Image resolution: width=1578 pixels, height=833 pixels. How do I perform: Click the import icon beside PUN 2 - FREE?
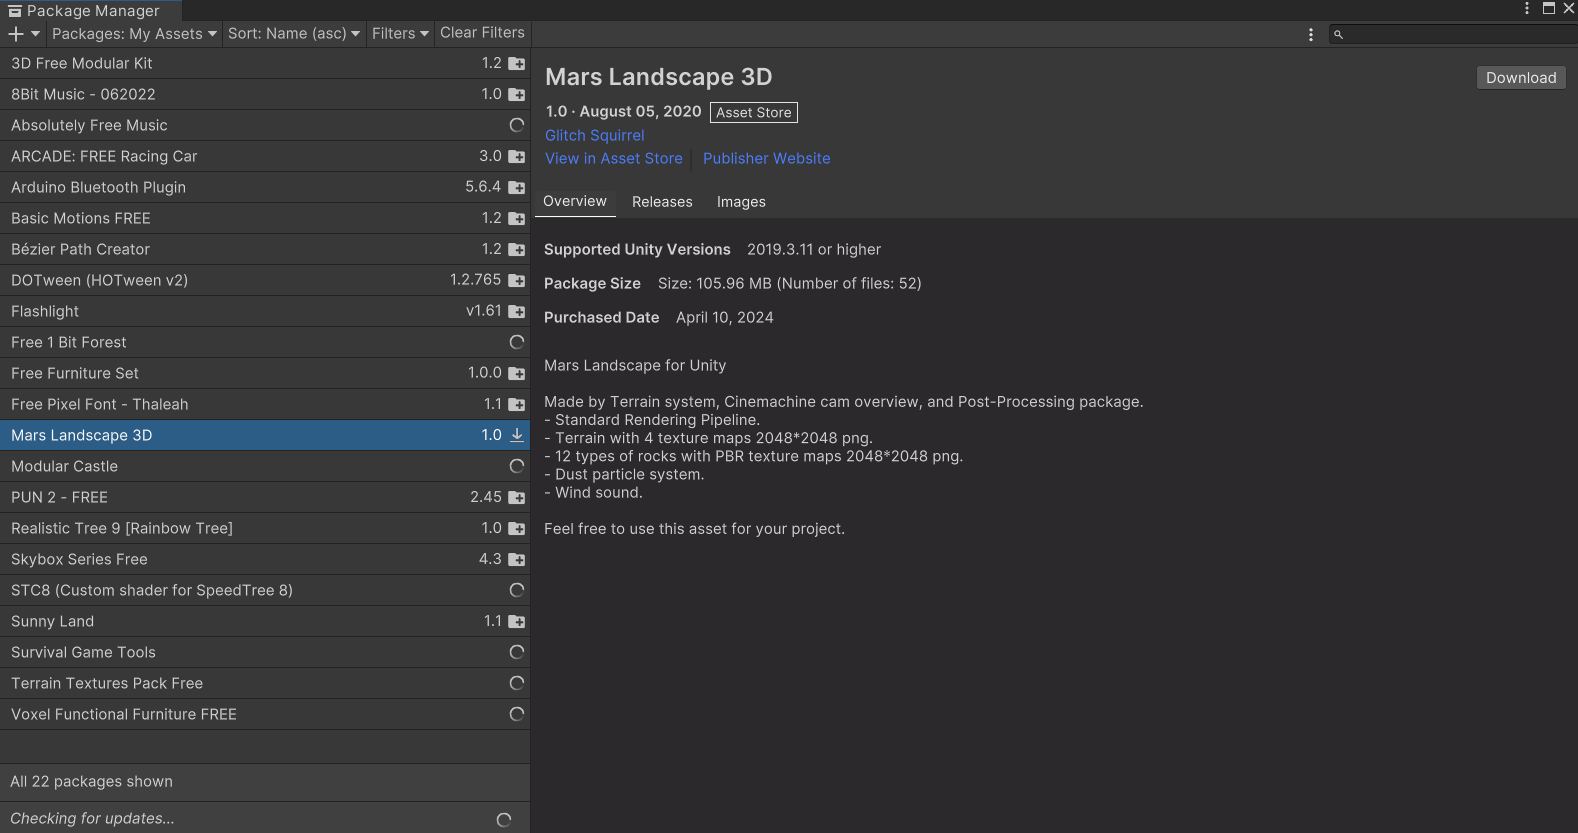point(516,498)
